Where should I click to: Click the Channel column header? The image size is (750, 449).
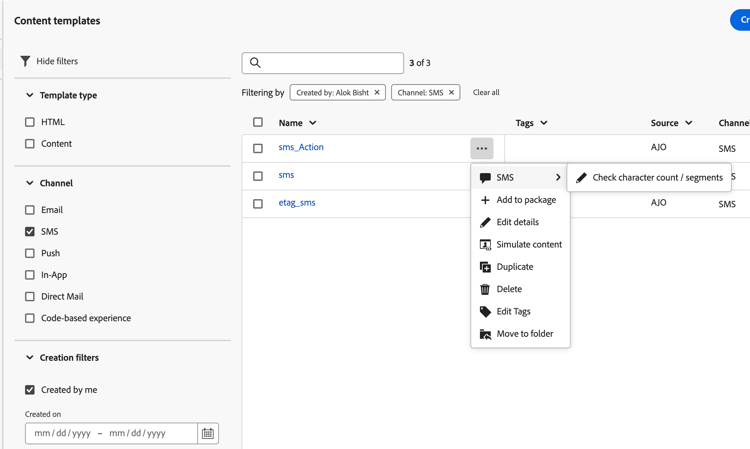click(734, 123)
